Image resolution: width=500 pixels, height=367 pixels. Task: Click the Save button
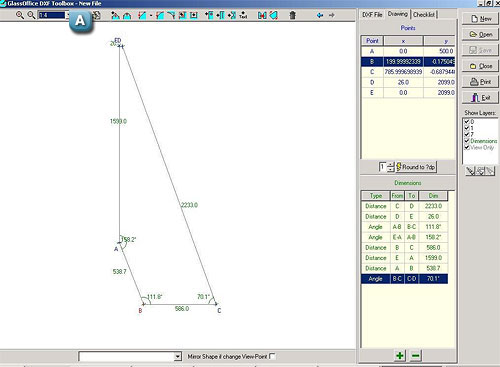(480, 50)
